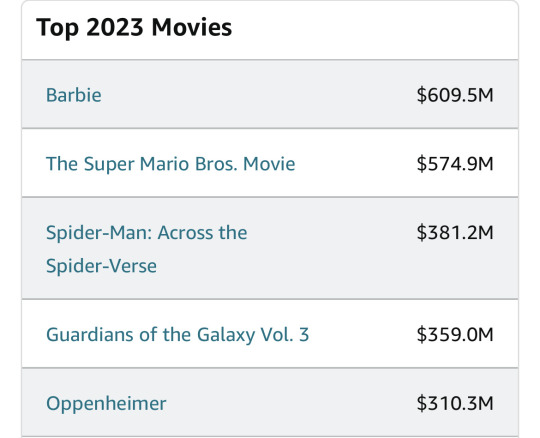Click empty space between Barbie and $609.5M
This screenshot has width=540, height=438.
258,95
